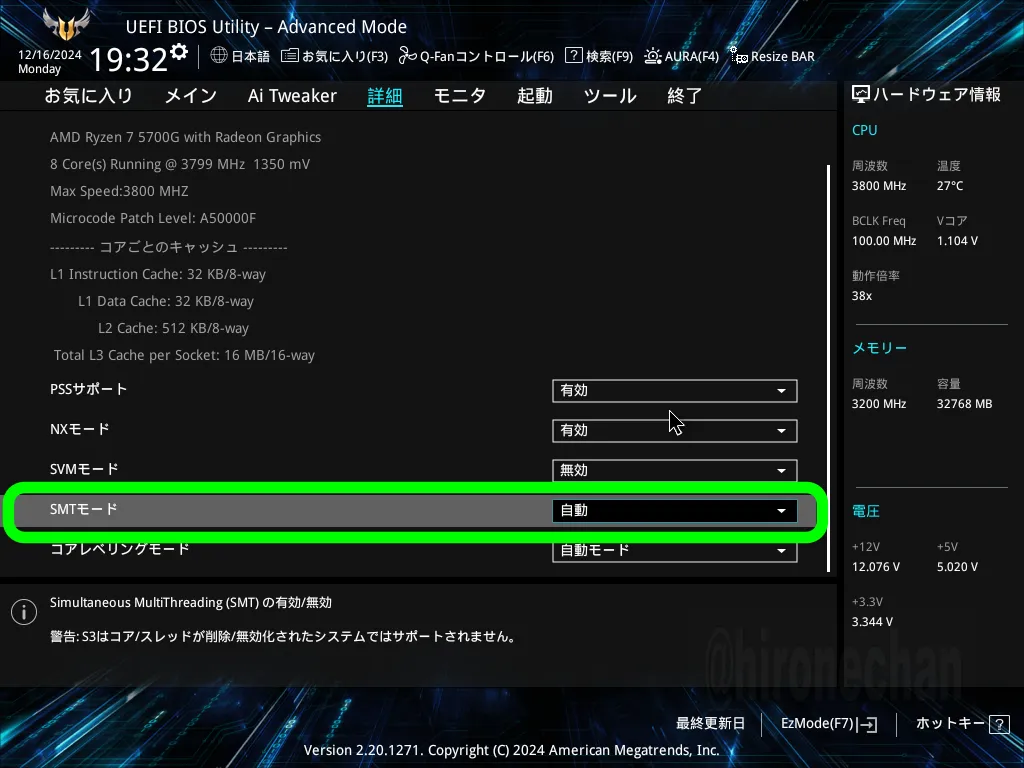Open Q-Fanコントロール(F6)

[477, 56]
